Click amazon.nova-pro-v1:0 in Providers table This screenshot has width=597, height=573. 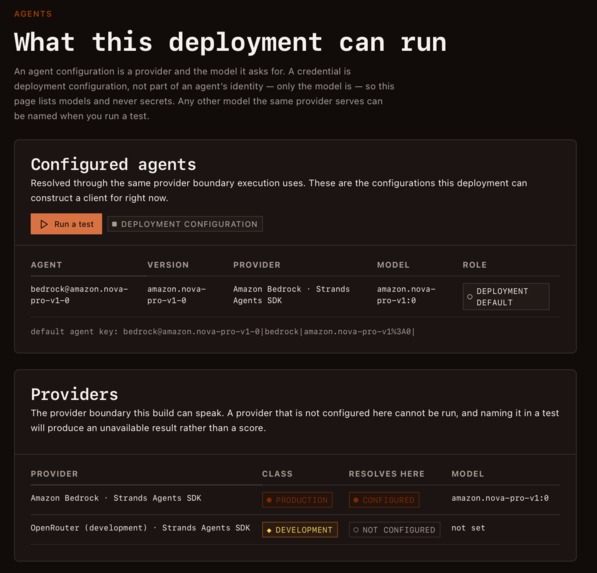click(500, 498)
